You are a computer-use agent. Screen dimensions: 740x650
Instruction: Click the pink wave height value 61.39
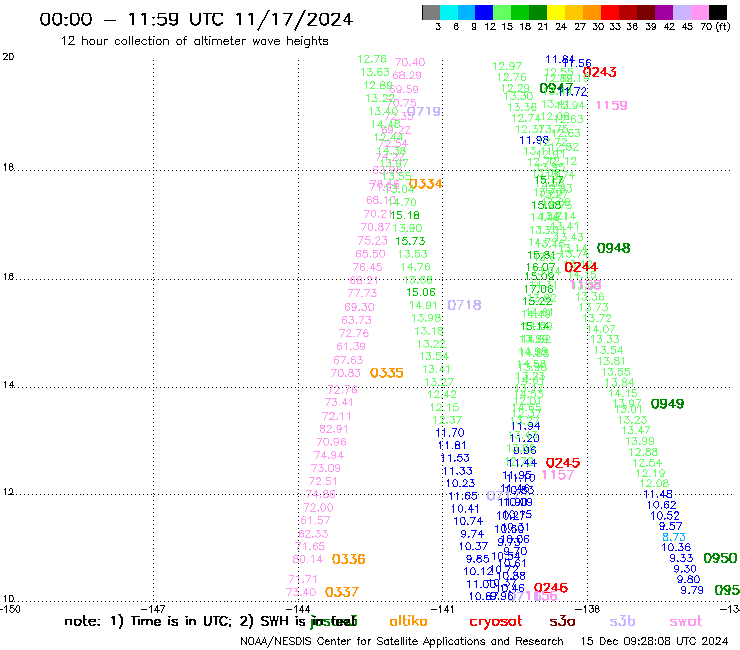click(x=351, y=346)
